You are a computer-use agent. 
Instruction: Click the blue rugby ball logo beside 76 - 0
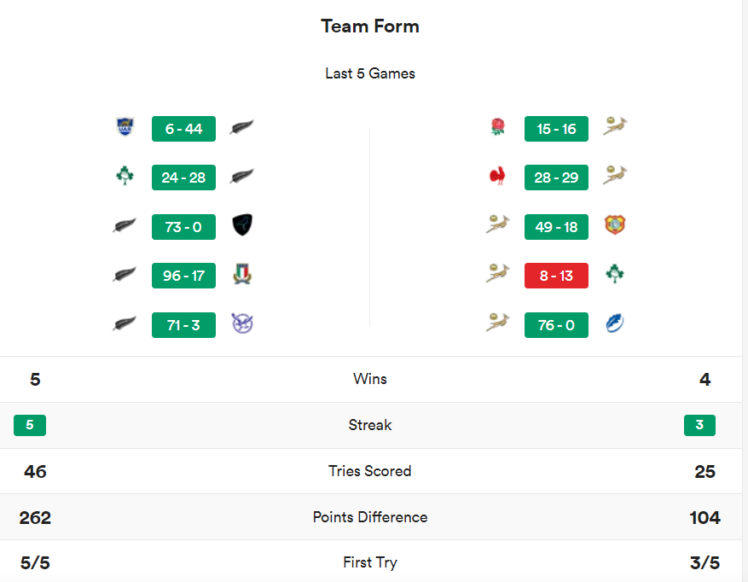coord(615,324)
